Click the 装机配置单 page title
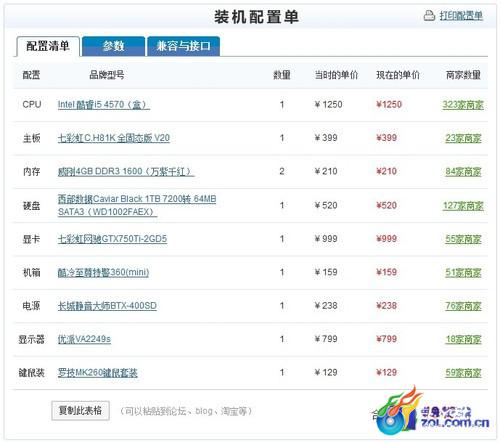Viewport: 500px width, 443px height. tap(256, 17)
